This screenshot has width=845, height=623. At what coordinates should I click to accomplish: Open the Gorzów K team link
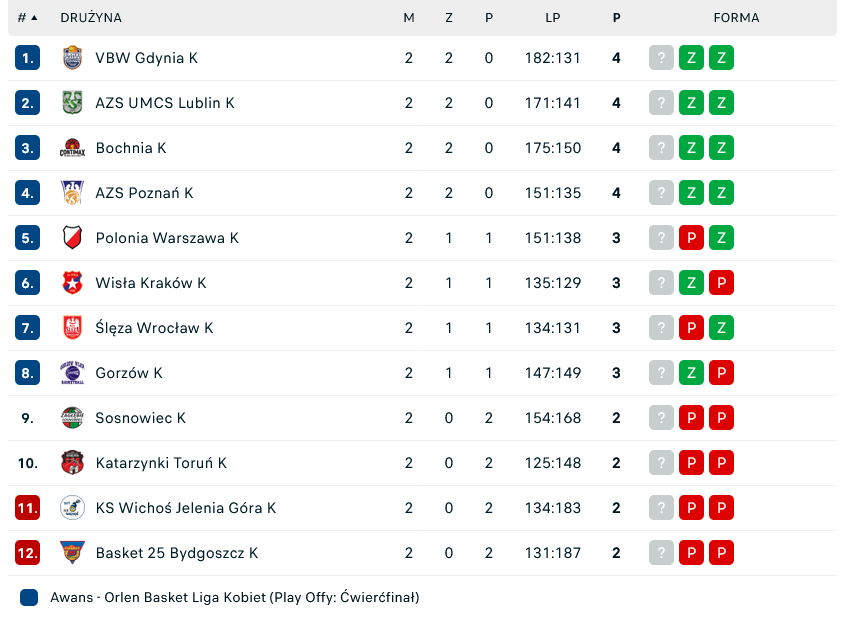pos(129,373)
